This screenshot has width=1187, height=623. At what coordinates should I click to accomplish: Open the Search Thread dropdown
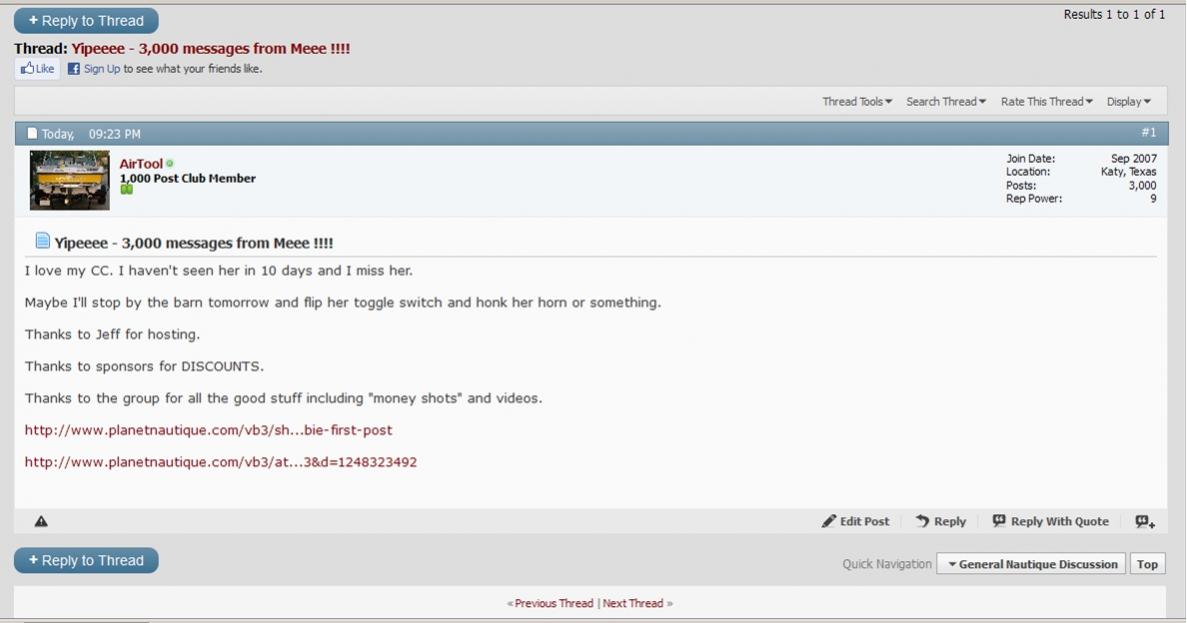pos(945,102)
